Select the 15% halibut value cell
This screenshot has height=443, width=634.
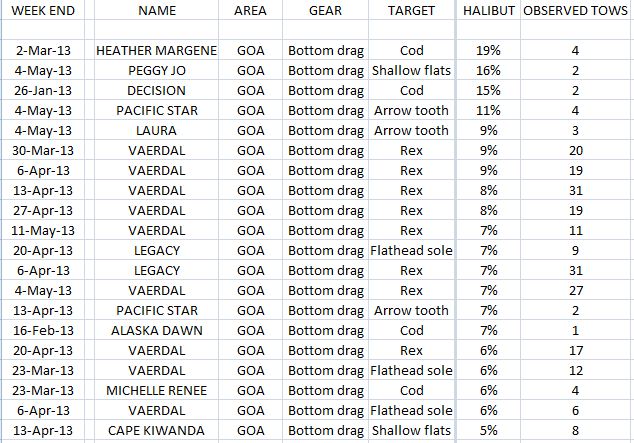coord(488,90)
